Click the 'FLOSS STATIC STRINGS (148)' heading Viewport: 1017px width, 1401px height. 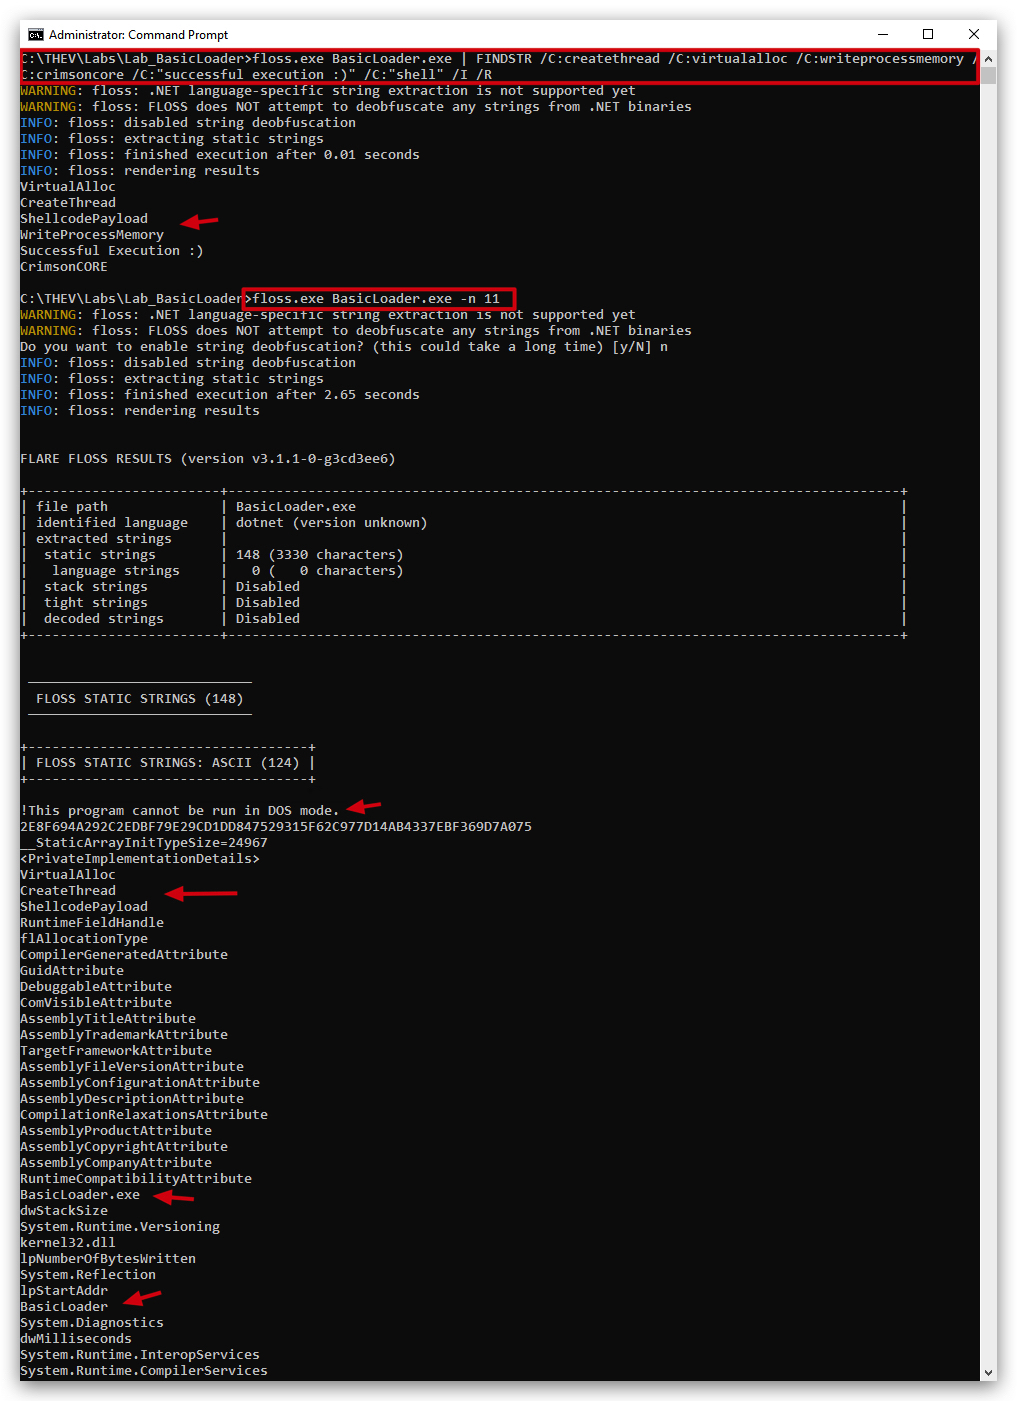tap(140, 699)
